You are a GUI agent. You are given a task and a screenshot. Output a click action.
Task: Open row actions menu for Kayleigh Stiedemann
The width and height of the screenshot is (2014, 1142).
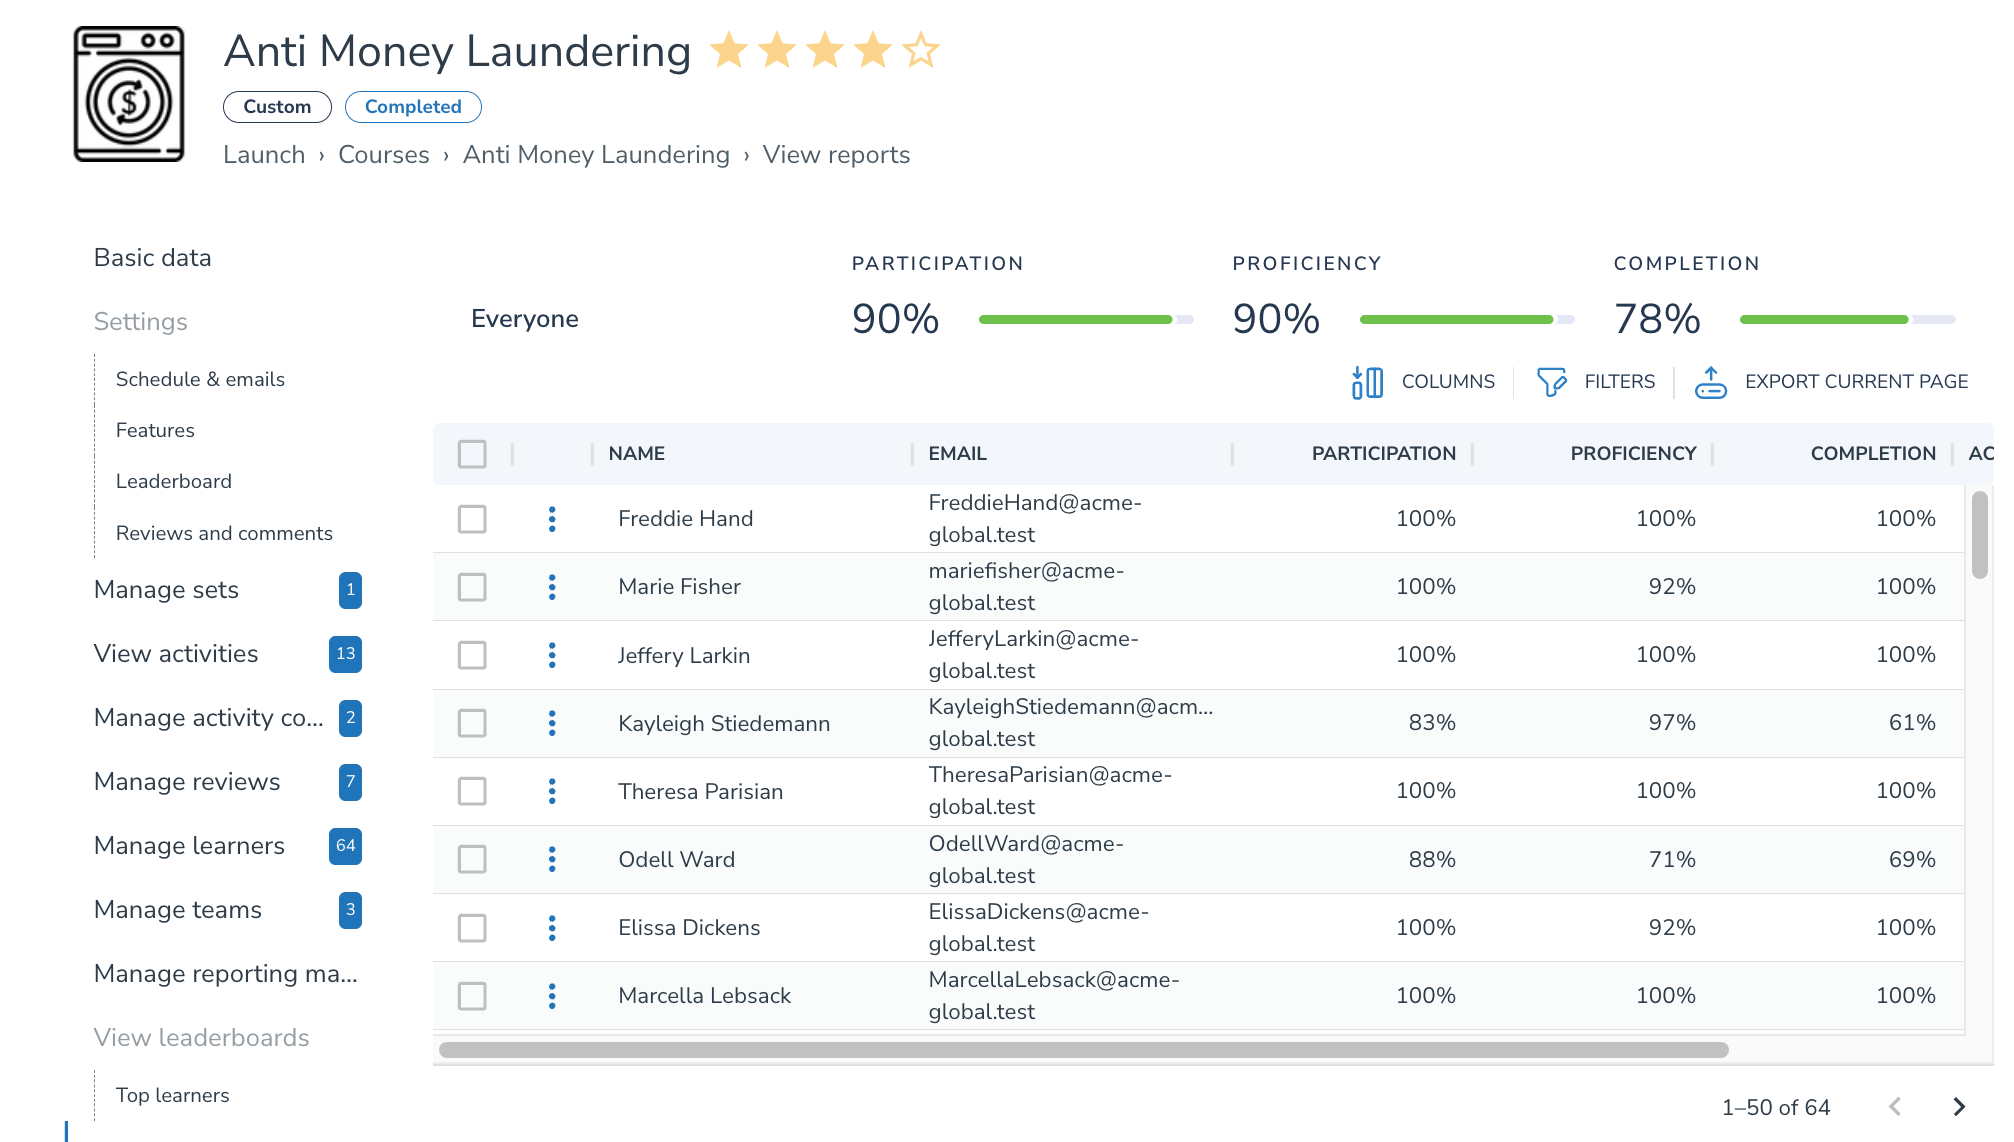click(x=552, y=723)
